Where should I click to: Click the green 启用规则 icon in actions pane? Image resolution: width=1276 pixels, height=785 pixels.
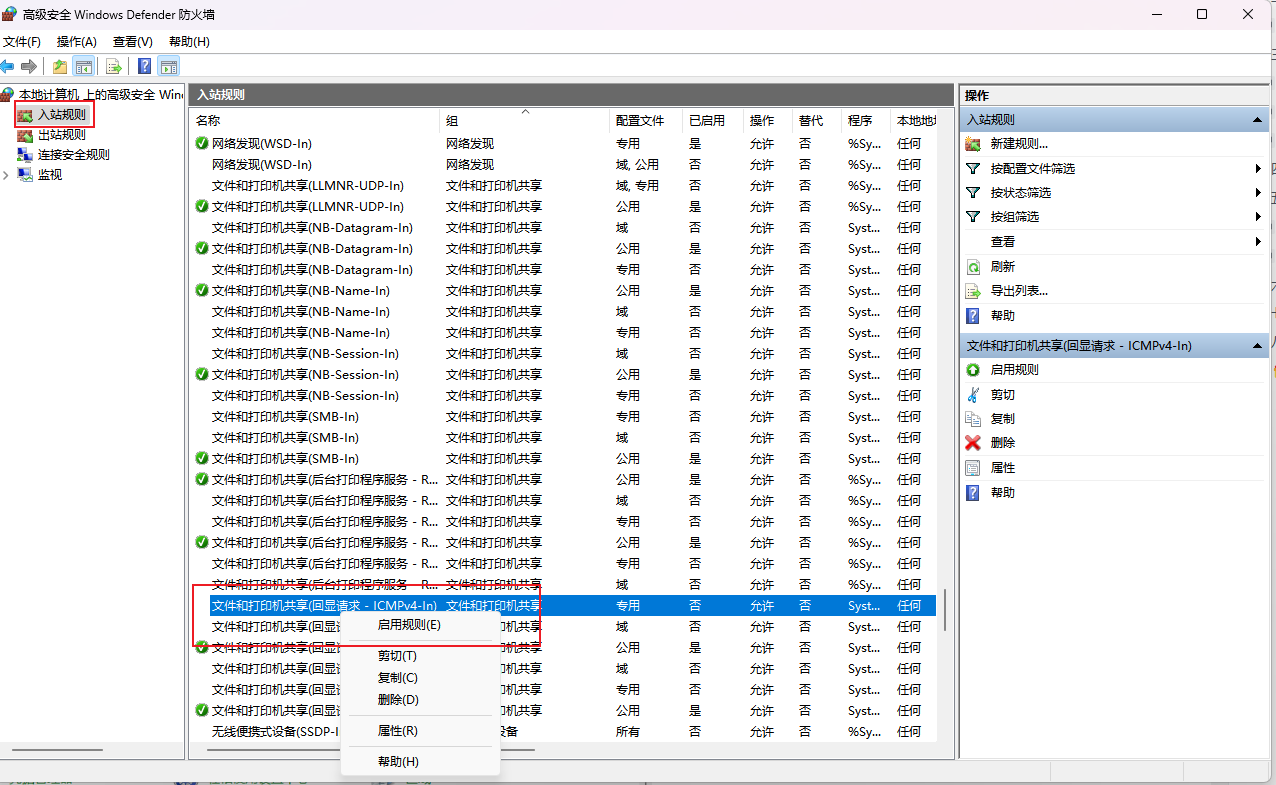click(973, 370)
